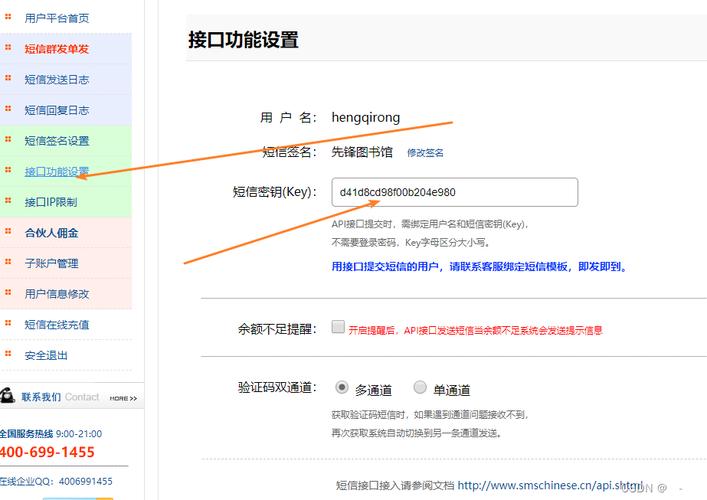Click the signature value 先锋图书馆
Image resolution: width=707 pixels, height=500 pixels.
[362, 152]
